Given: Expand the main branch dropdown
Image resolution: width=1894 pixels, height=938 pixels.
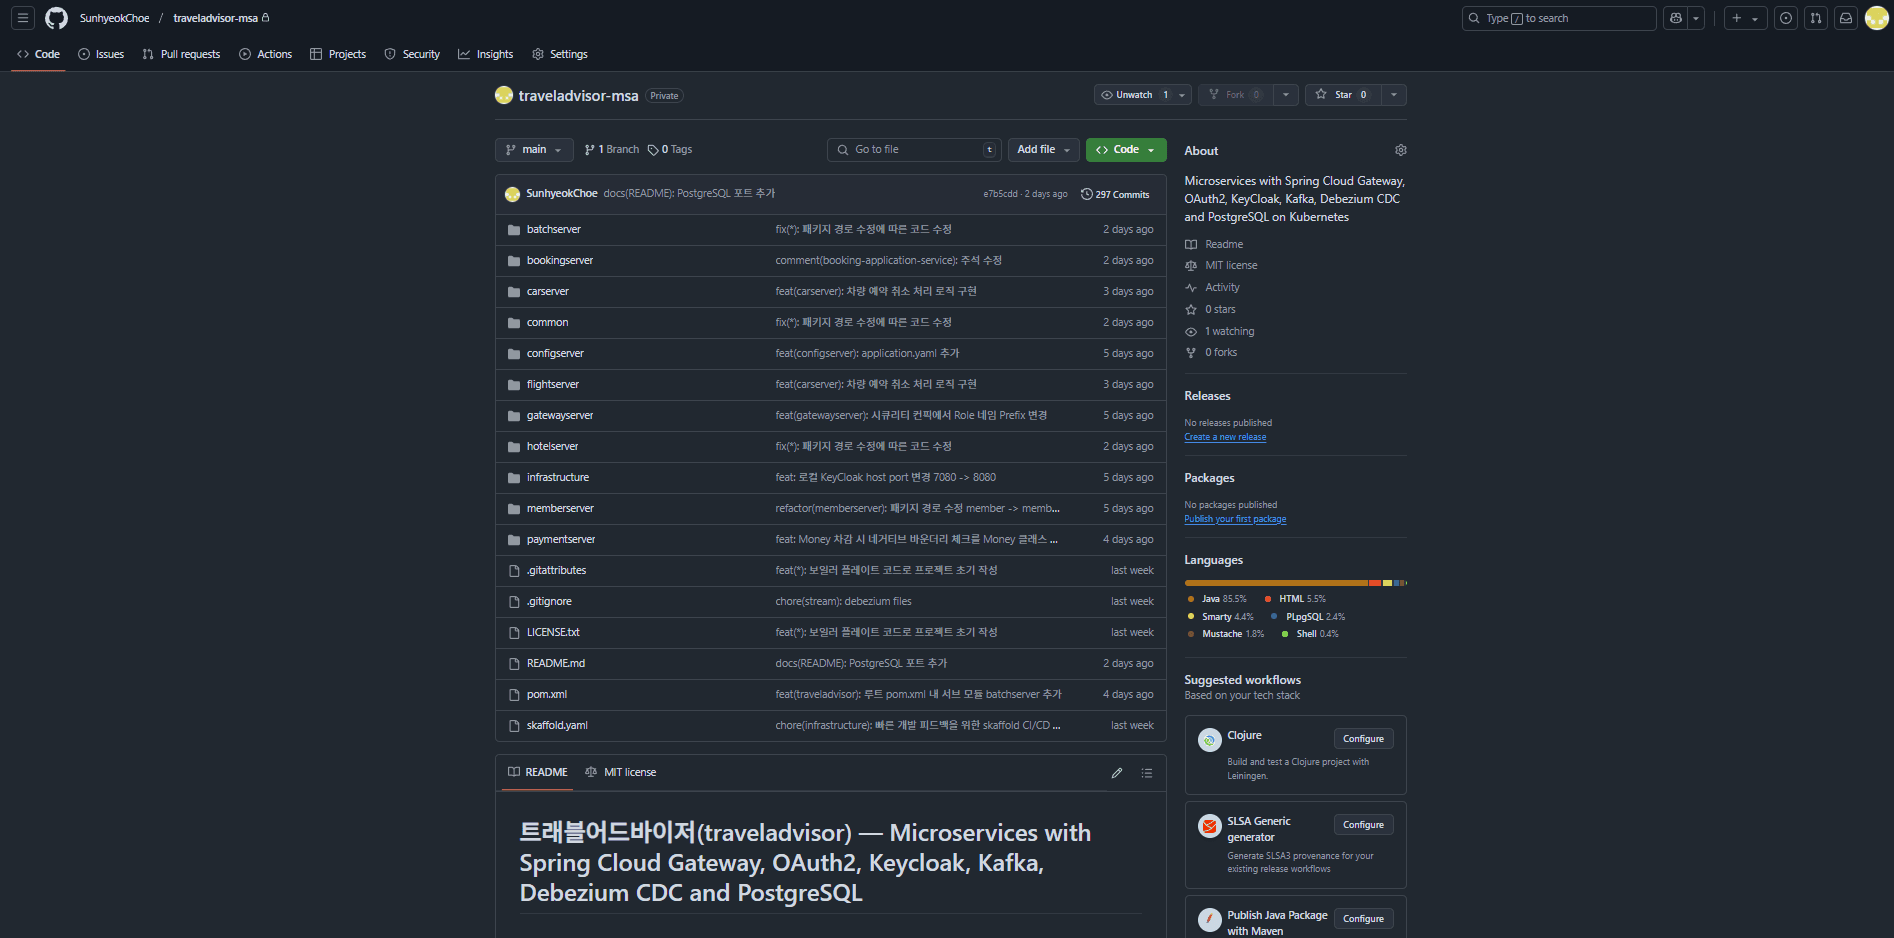Looking at the screenshot, I should (x=534, y=150).
